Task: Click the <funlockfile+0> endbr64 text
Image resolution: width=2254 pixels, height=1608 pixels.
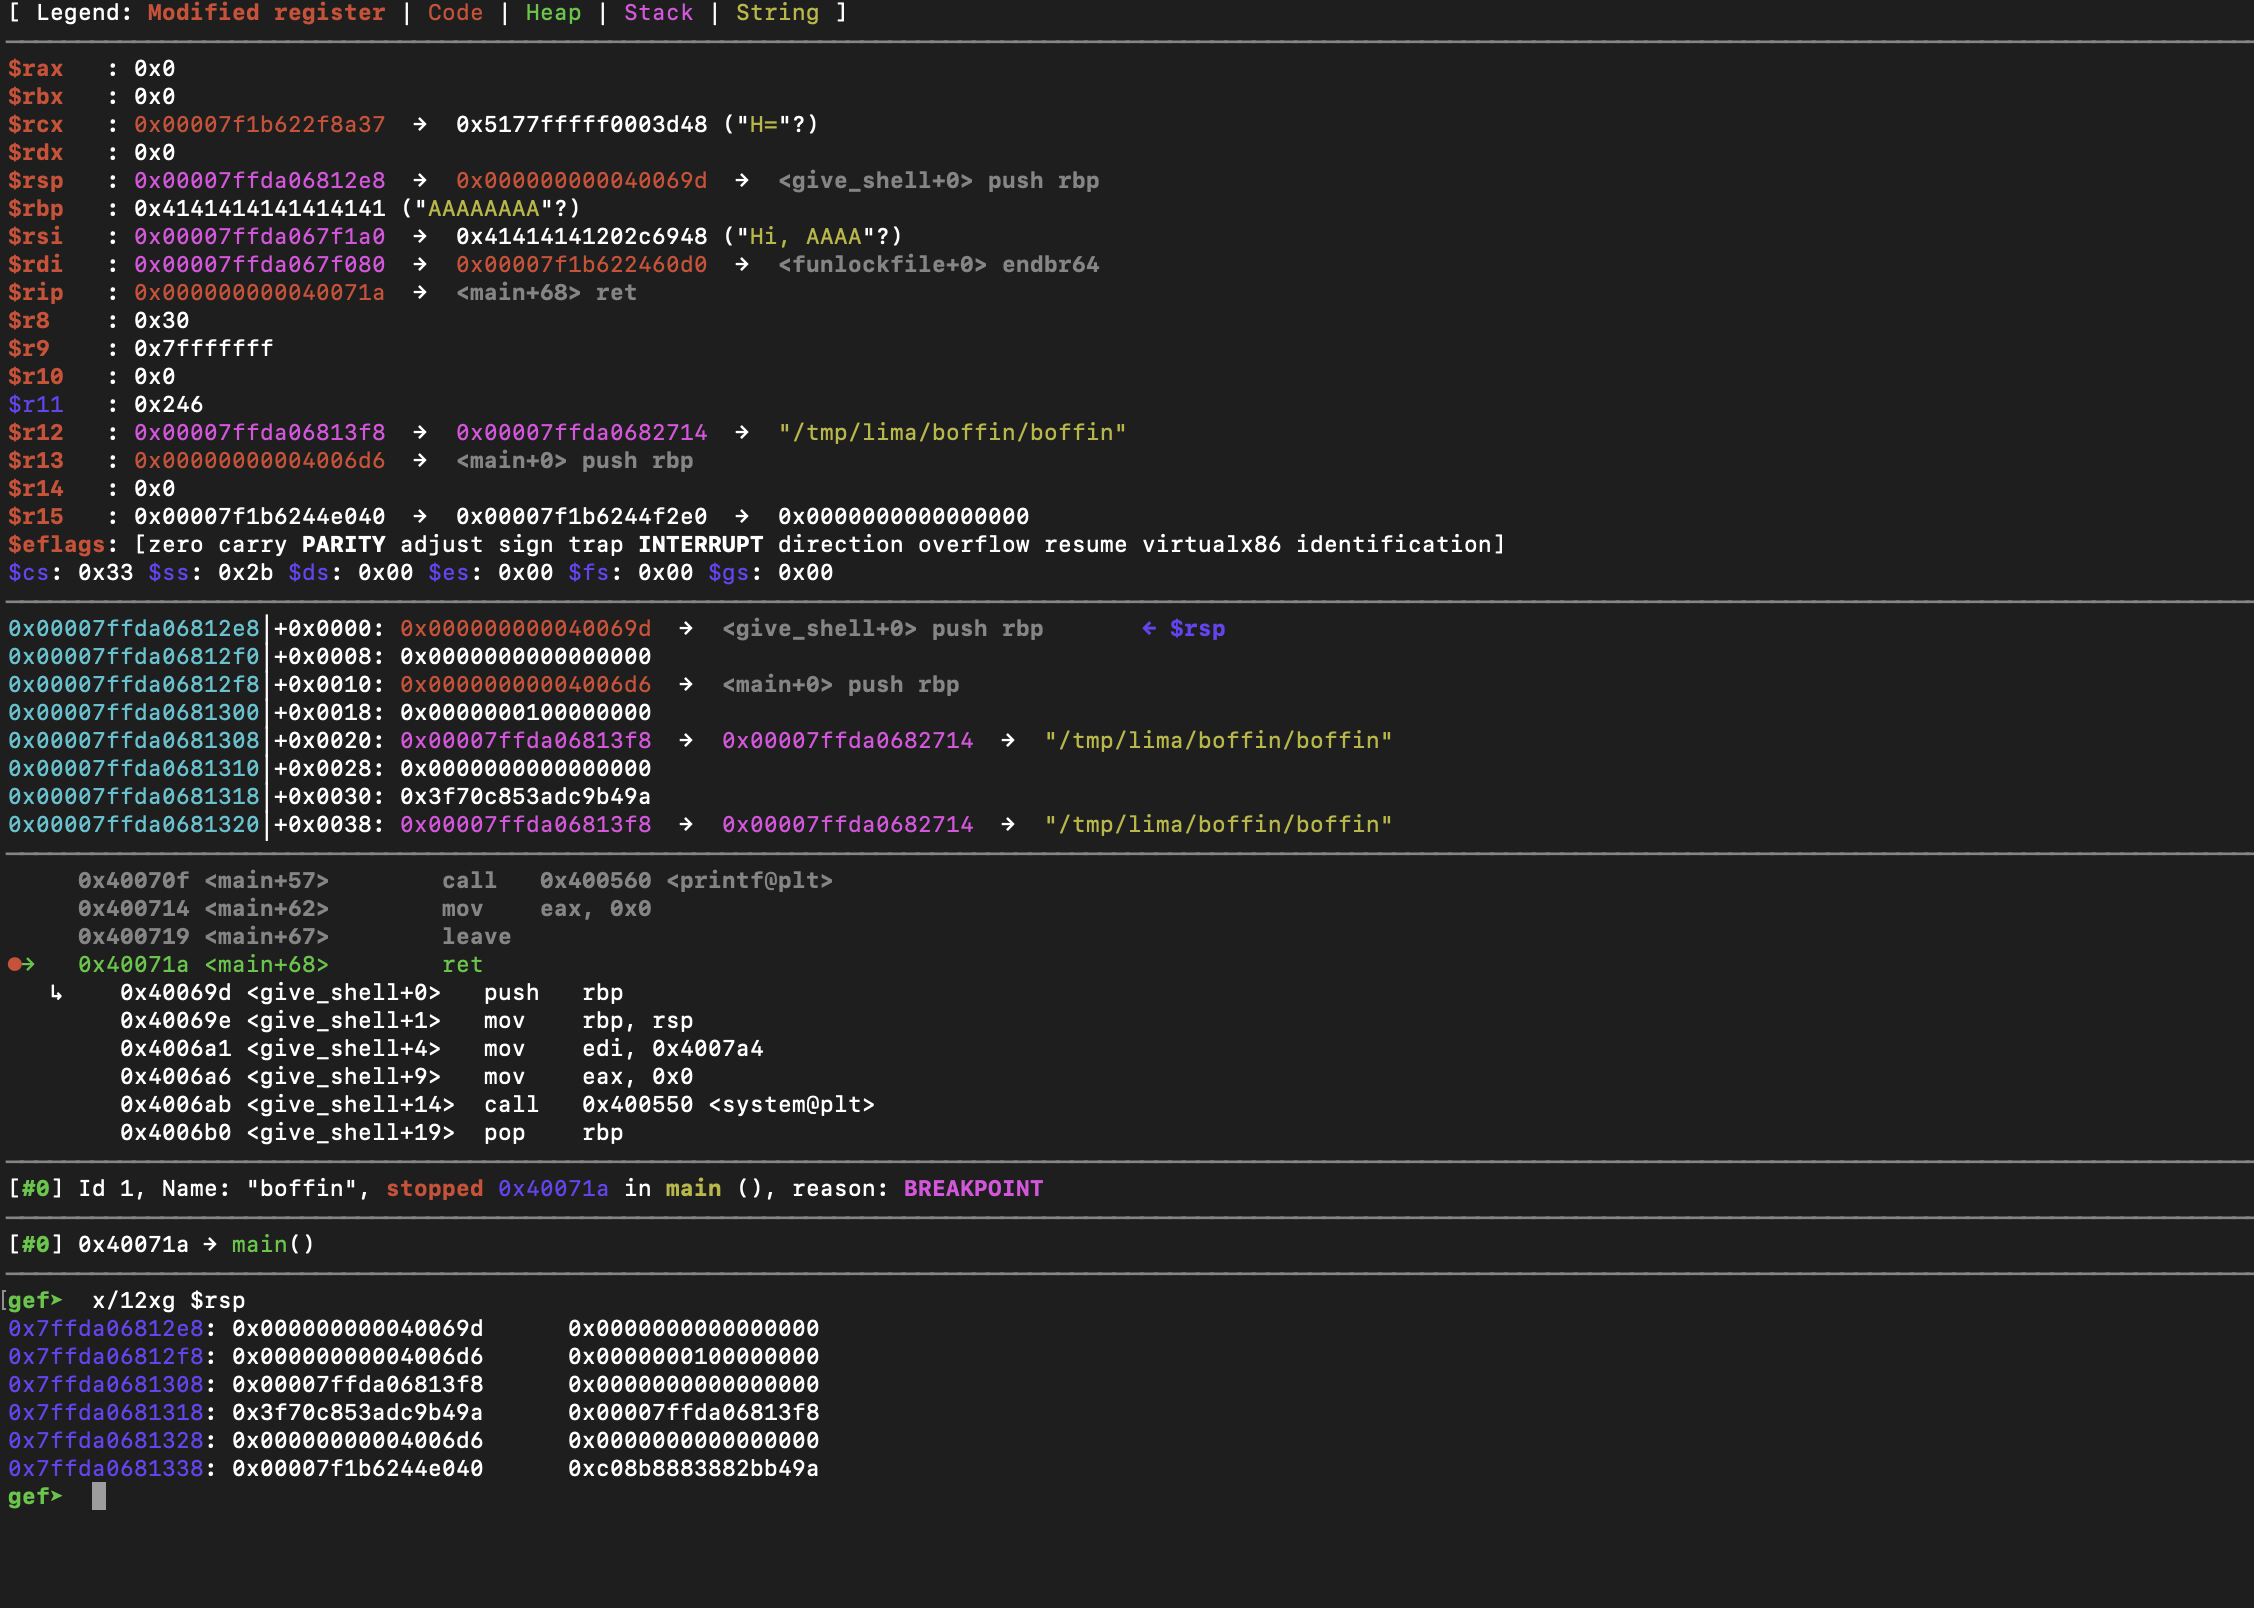Action: point(938,265)
